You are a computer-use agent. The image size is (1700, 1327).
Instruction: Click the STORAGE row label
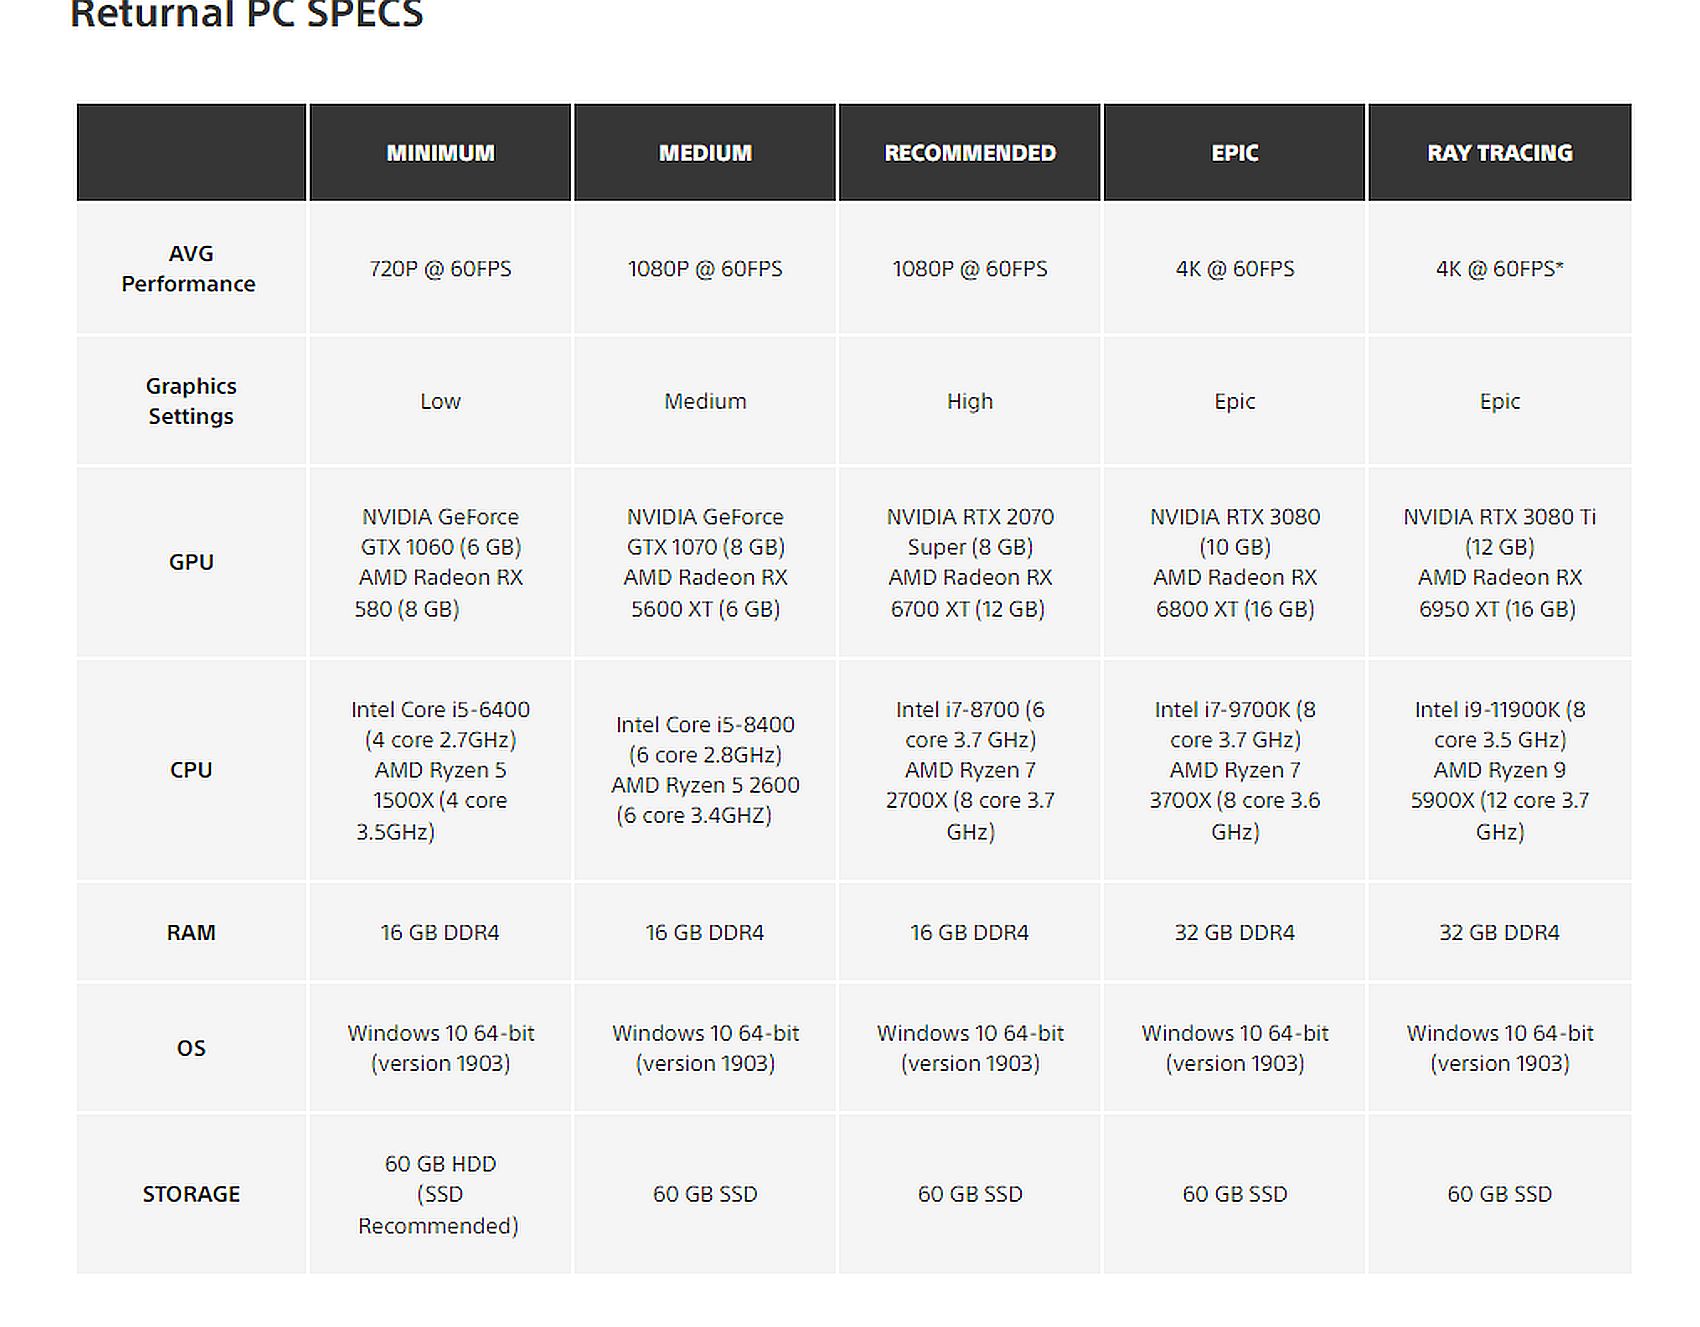coord(190,1194)
